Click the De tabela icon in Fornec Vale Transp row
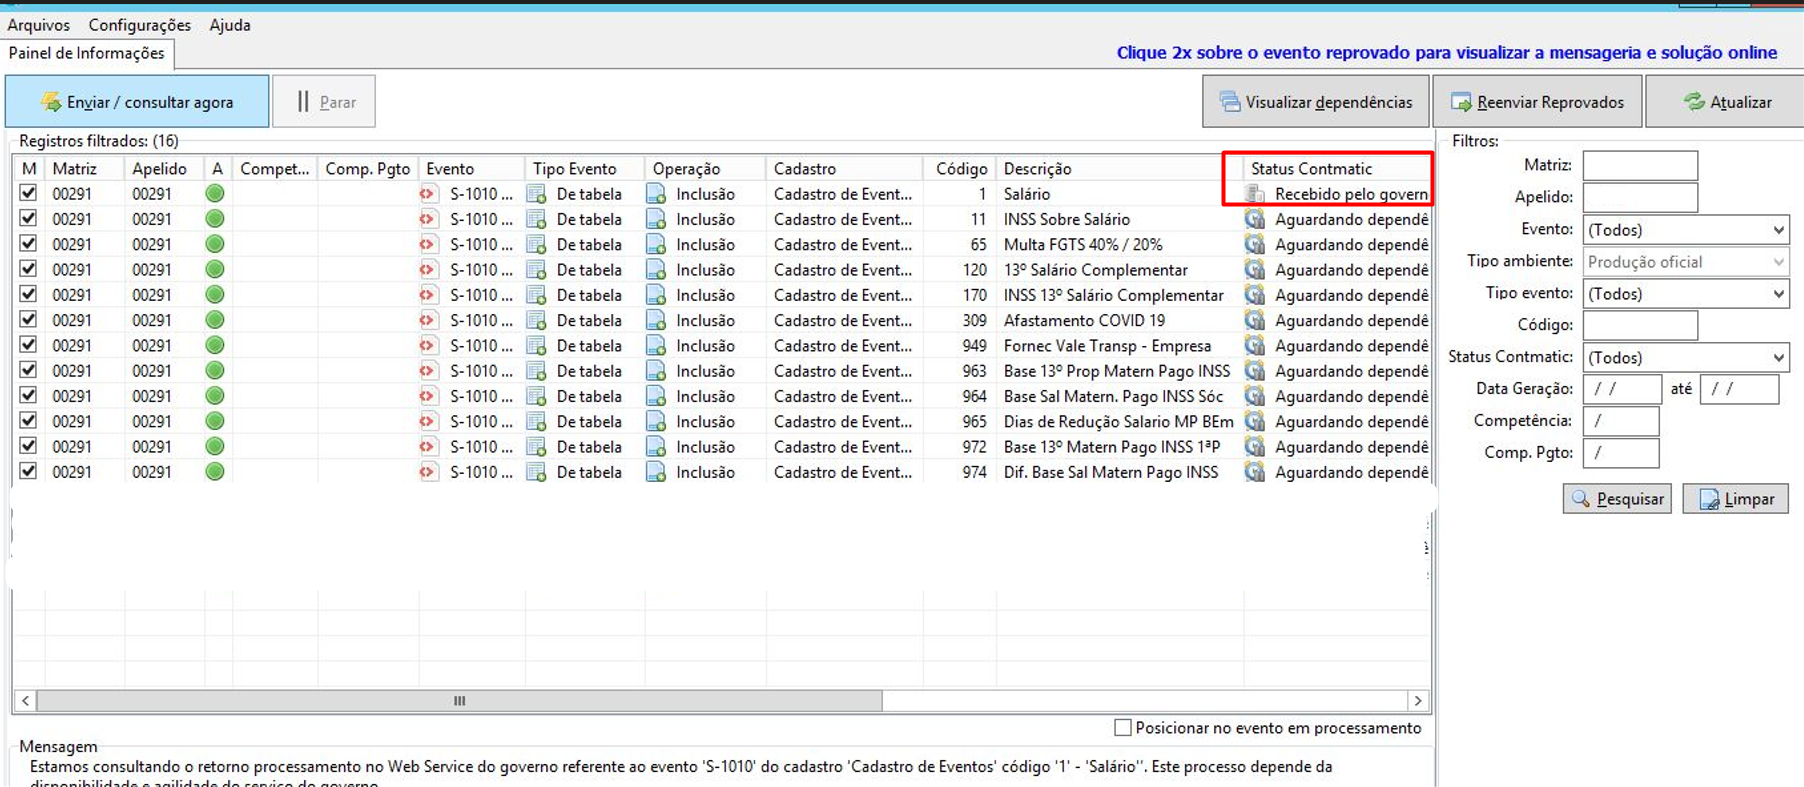This screenshot has height=787, width=1804. [537, 346]
